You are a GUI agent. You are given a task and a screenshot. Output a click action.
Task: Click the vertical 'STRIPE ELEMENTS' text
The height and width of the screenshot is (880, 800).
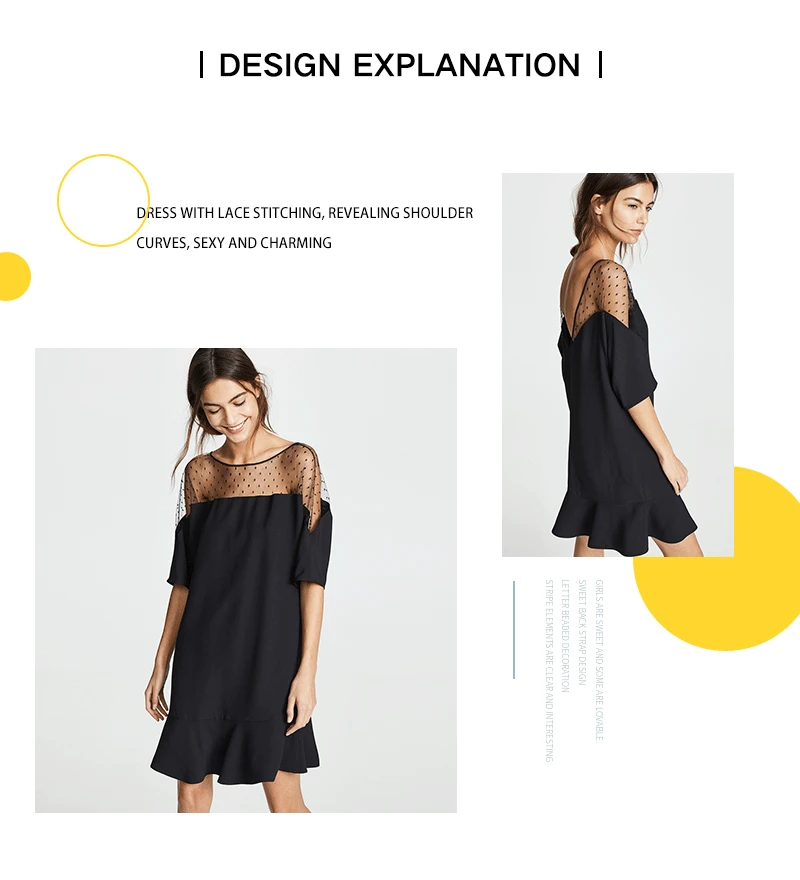coord(549,671)
